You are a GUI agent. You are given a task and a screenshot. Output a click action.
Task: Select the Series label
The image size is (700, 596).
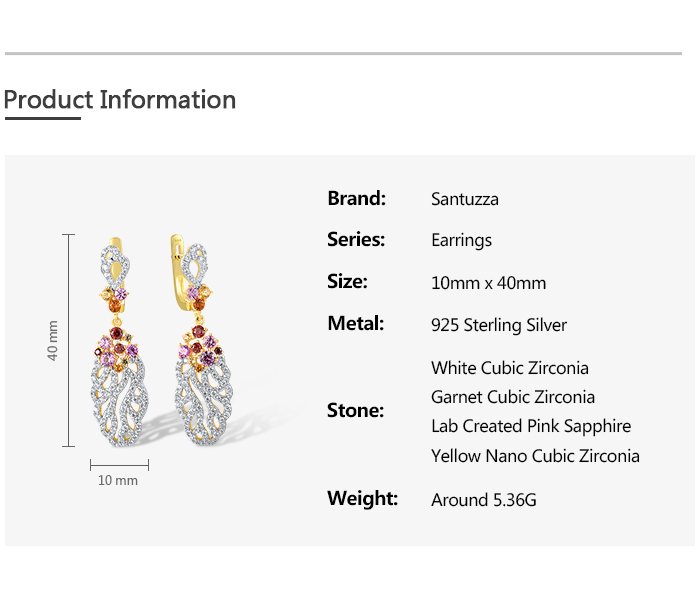click(356, 240)
